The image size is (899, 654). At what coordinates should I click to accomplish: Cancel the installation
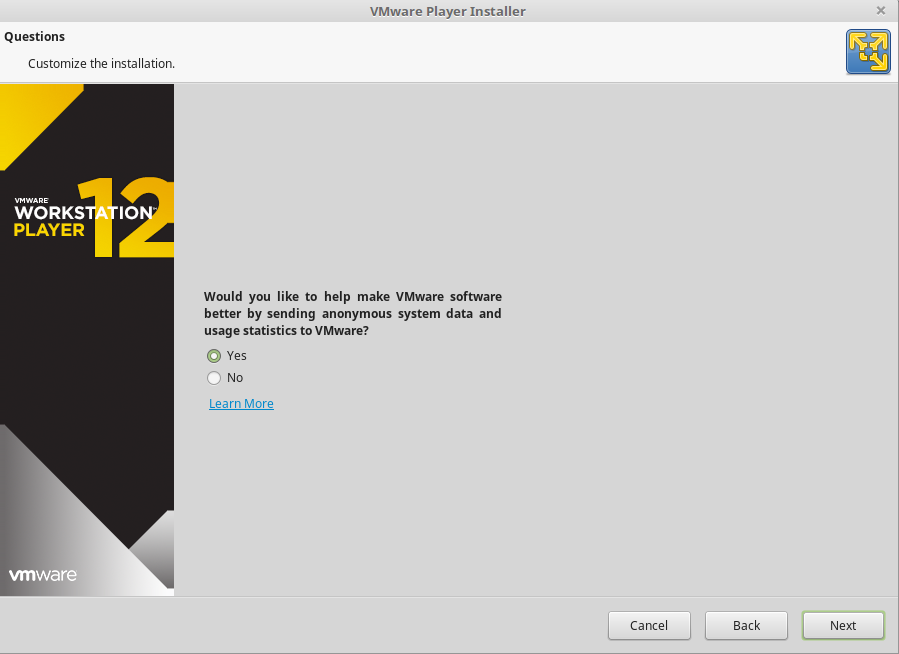(649, 625)
